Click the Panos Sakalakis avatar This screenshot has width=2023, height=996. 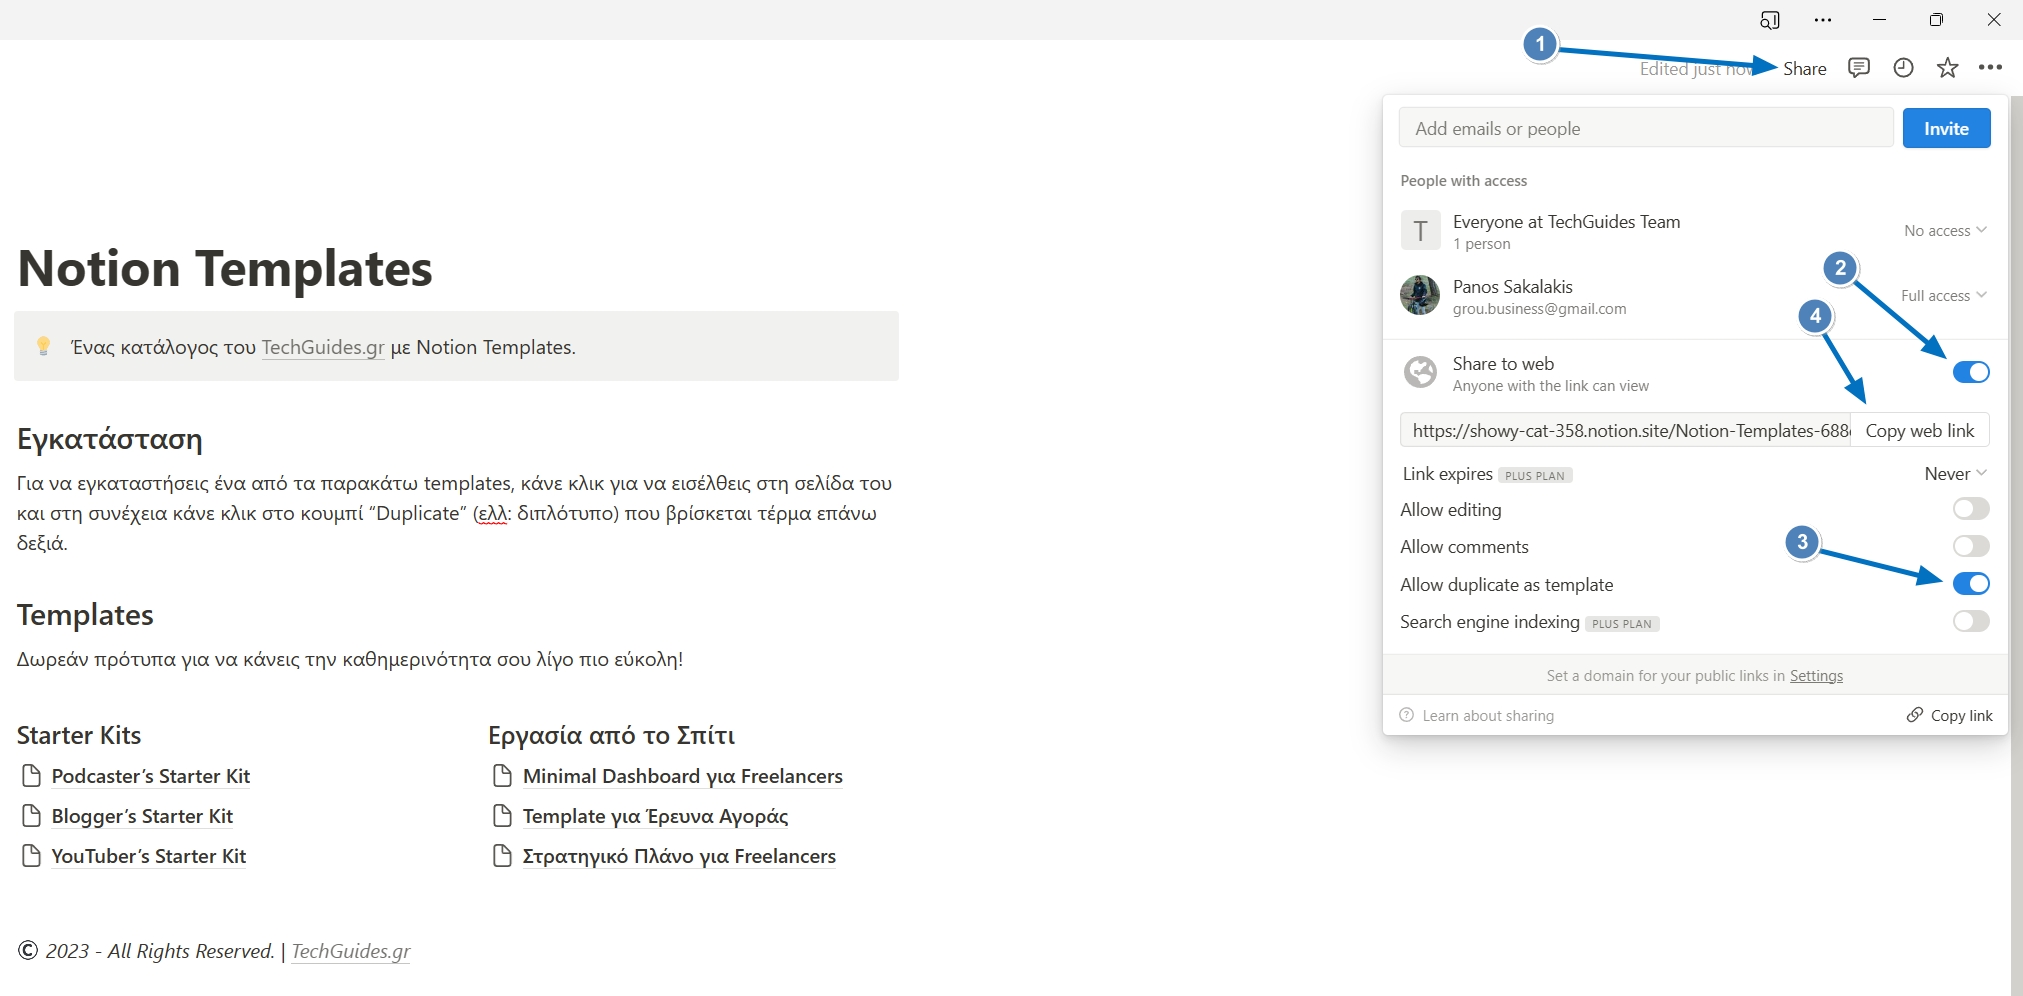(x=1420, y=296)
